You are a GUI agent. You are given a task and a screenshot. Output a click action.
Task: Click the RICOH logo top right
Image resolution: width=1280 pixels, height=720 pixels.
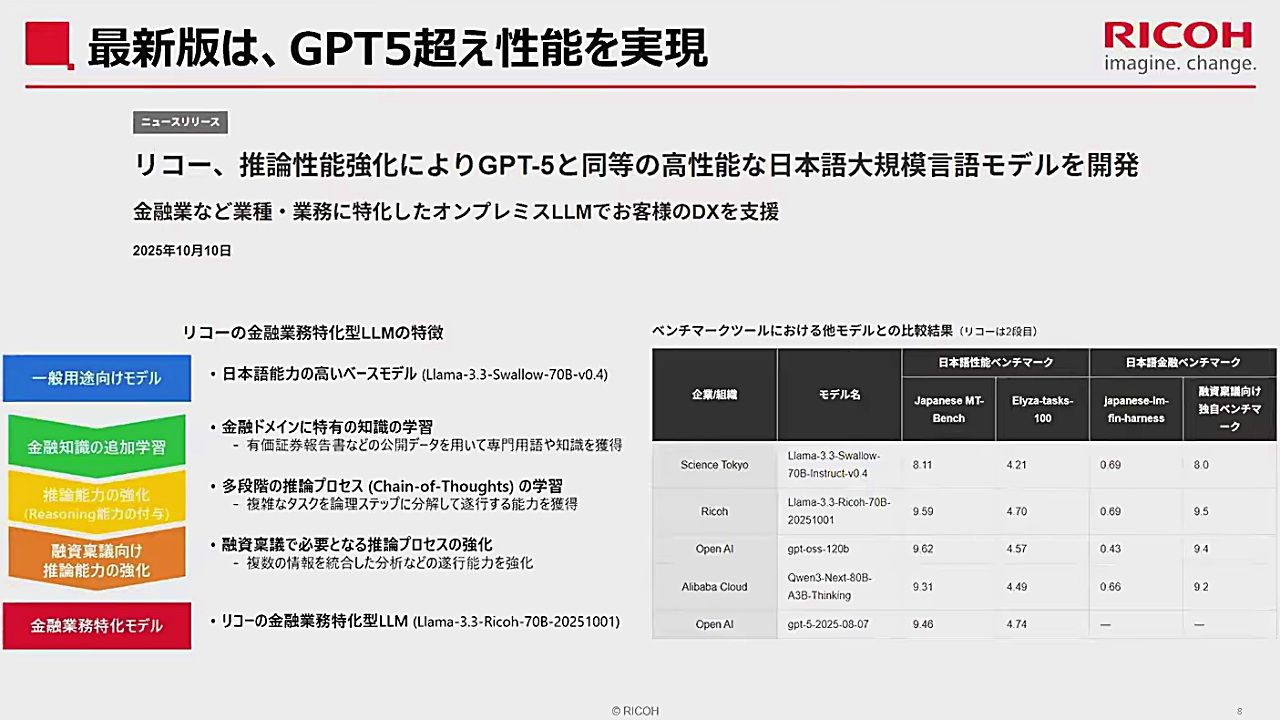tap(1178, 33)
